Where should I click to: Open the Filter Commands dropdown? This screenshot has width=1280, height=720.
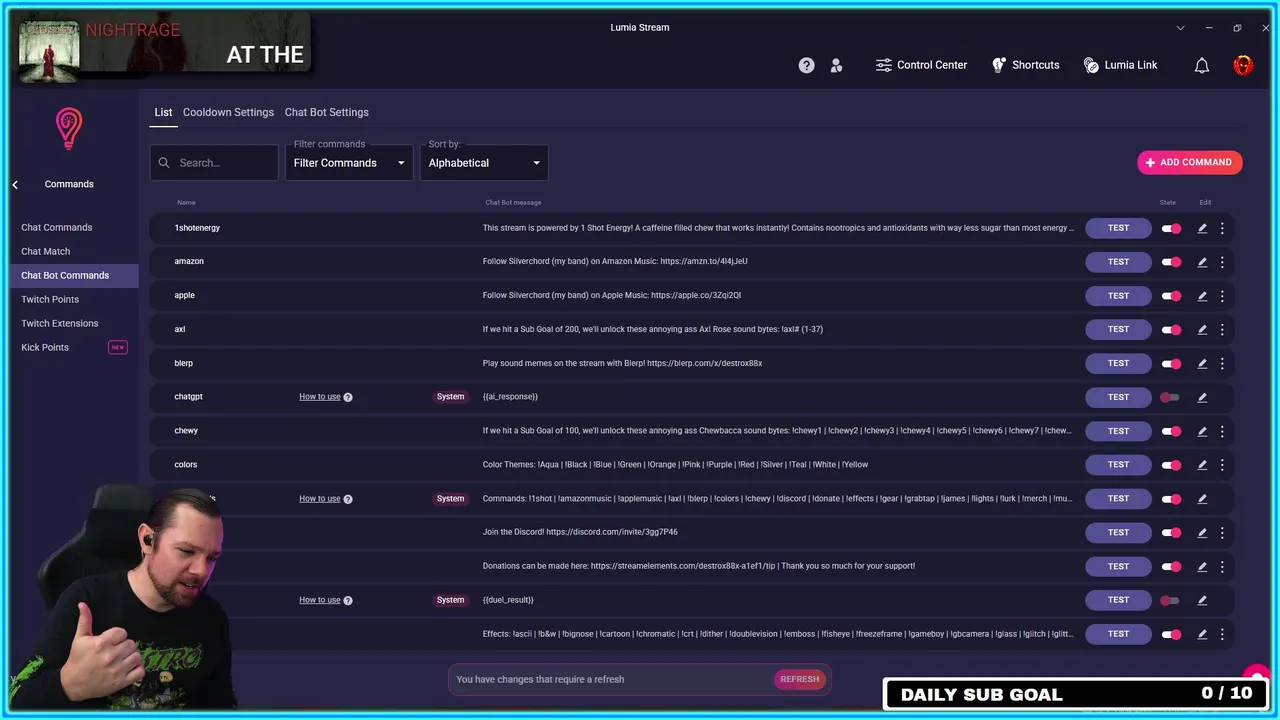[x=349, y=163]
